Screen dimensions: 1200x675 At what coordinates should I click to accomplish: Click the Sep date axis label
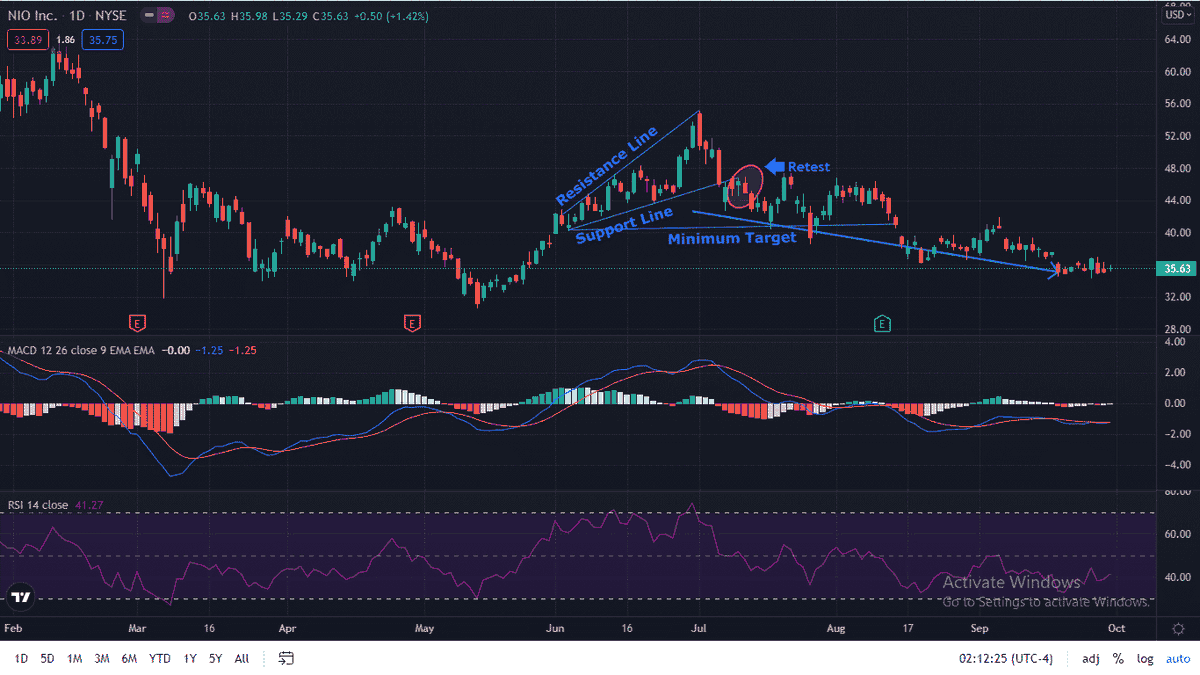point(980,630)
